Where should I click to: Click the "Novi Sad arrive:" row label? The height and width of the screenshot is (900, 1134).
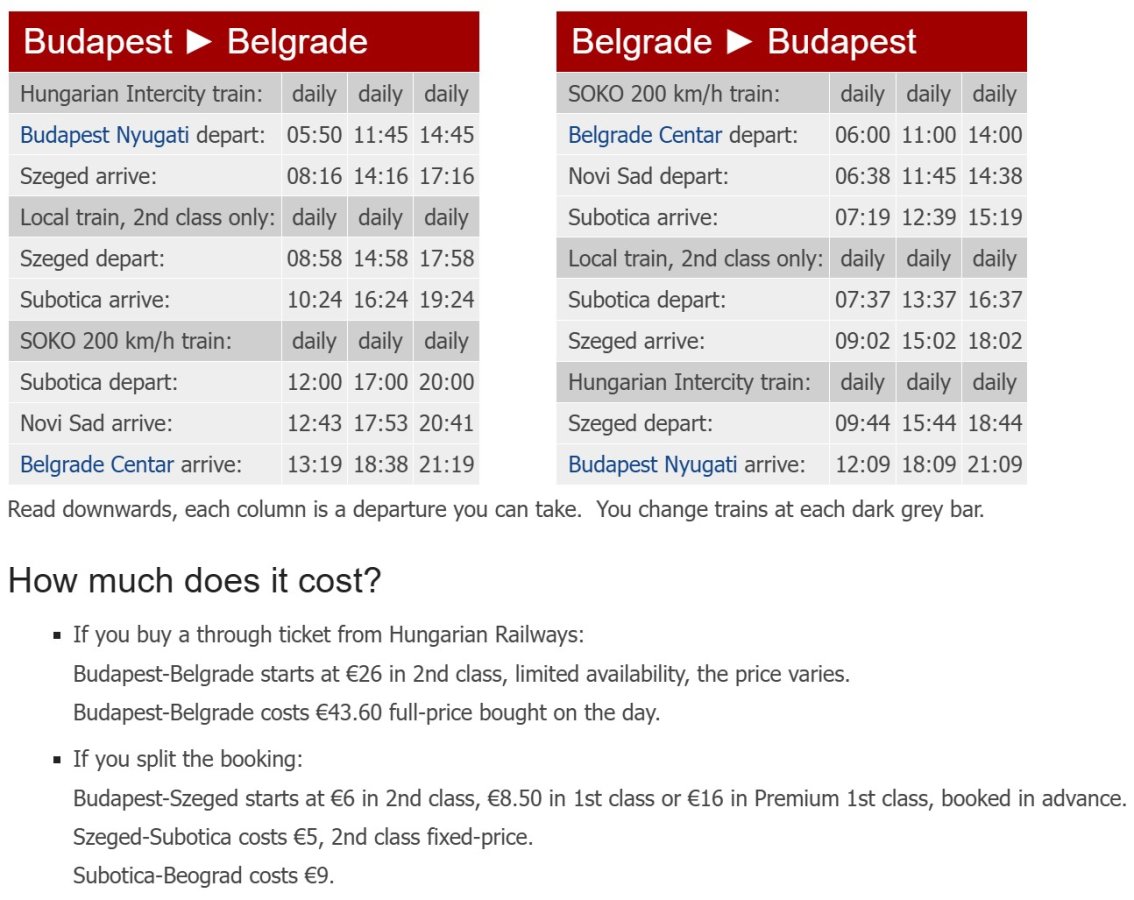point(96,423)
